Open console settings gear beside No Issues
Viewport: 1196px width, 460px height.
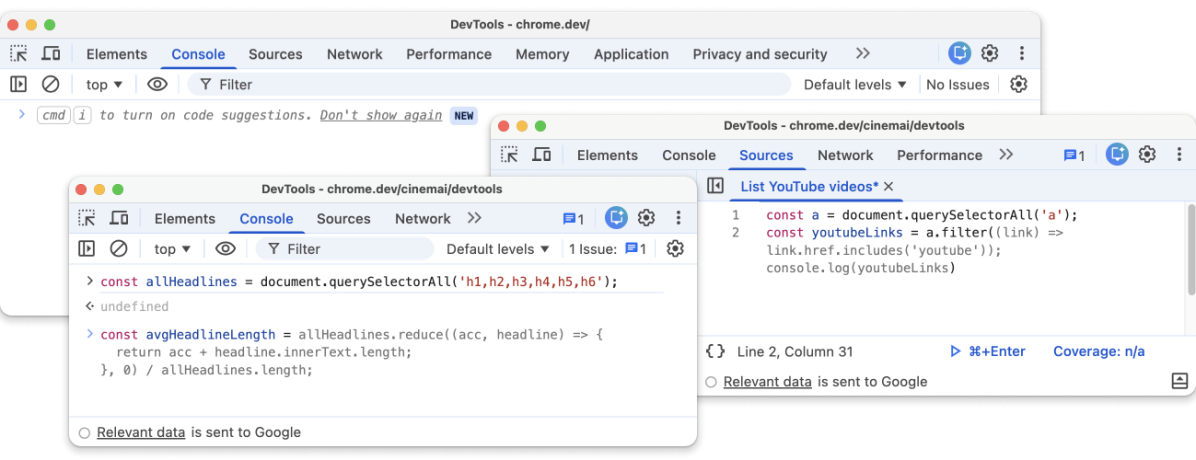[1018, 85]
